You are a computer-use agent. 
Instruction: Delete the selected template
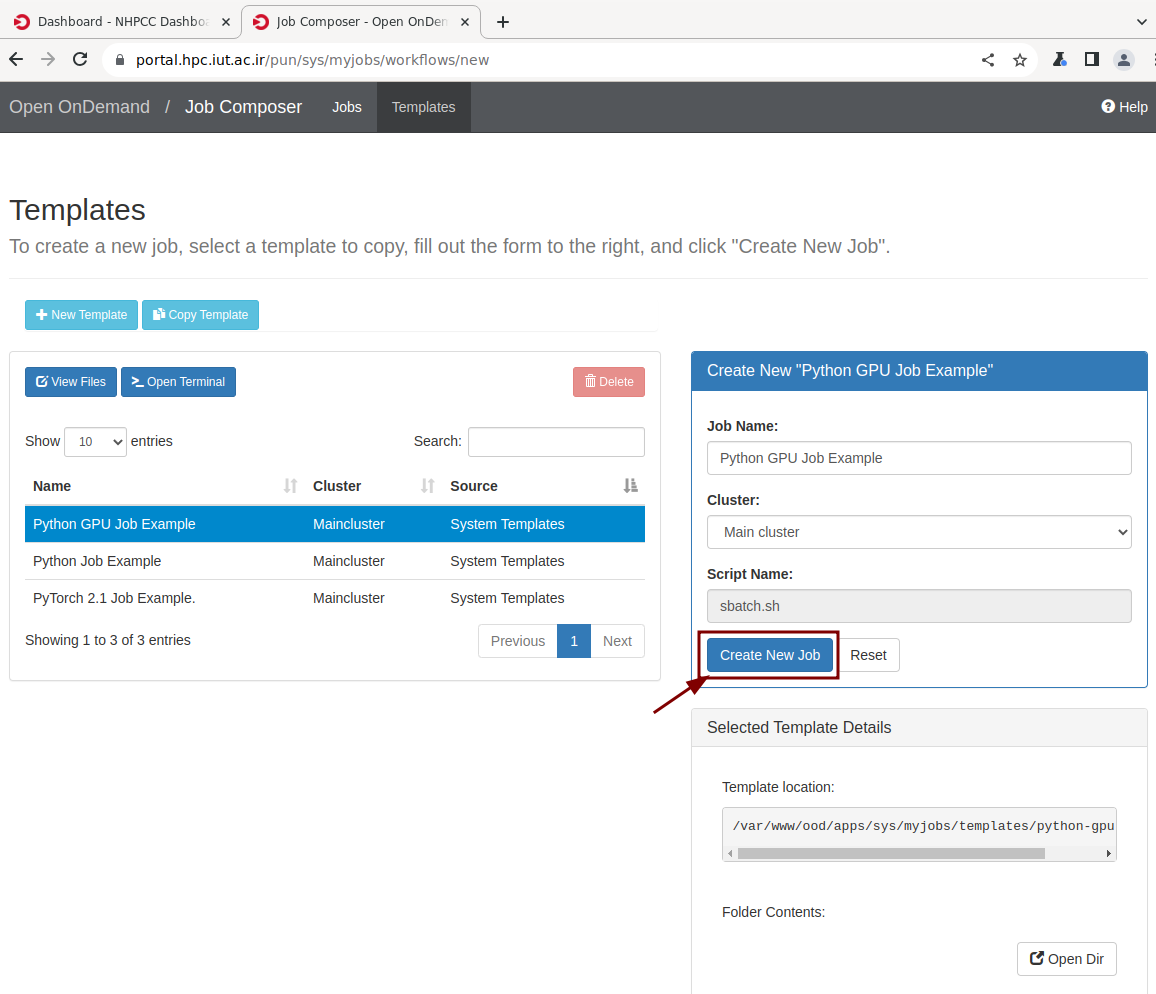(x=609, y=382)
